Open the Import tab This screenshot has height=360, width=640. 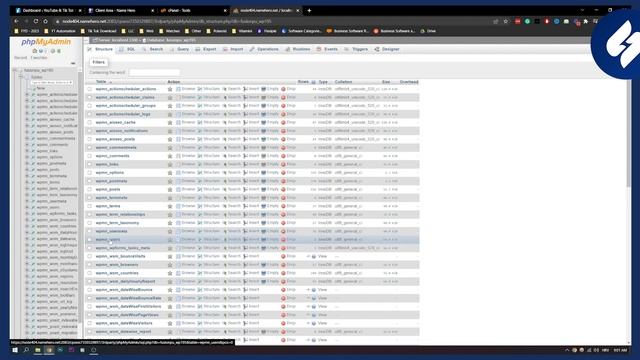[x=233, y=49]
